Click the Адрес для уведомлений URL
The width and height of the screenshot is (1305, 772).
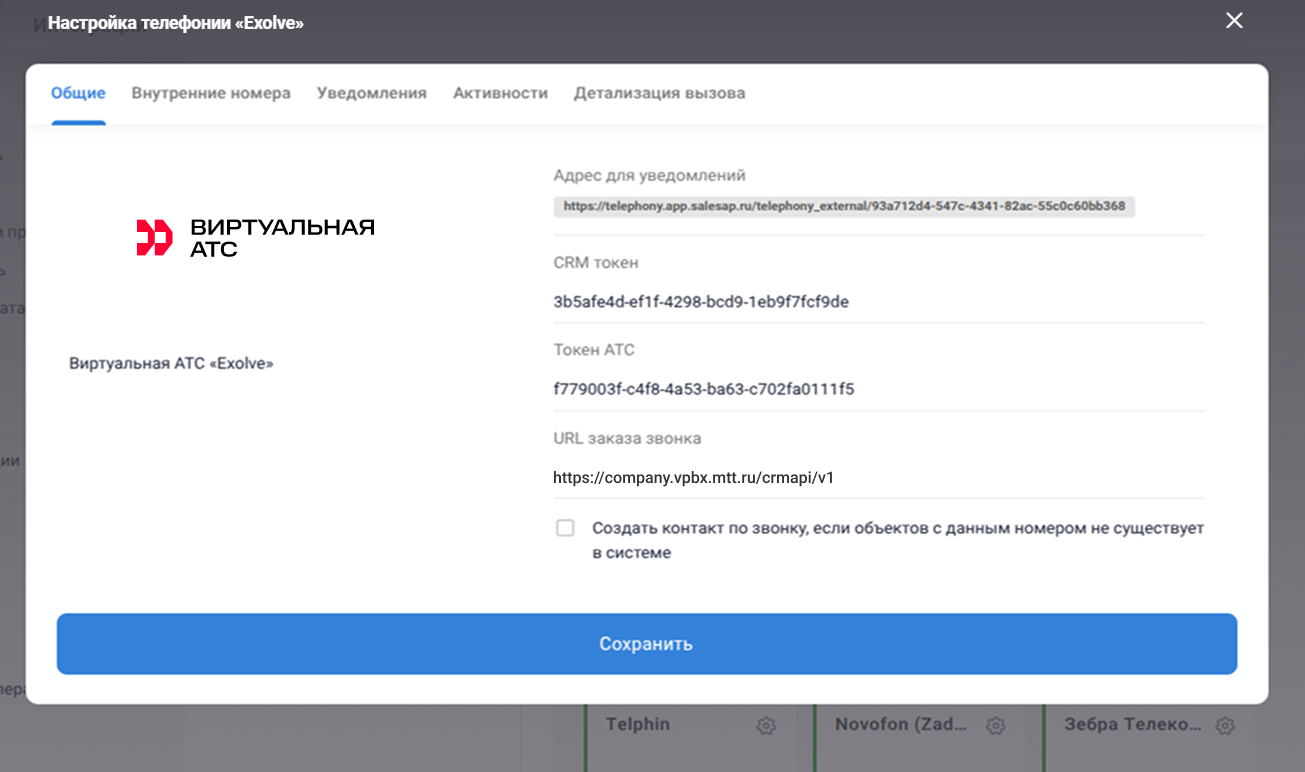coord(844,206)
